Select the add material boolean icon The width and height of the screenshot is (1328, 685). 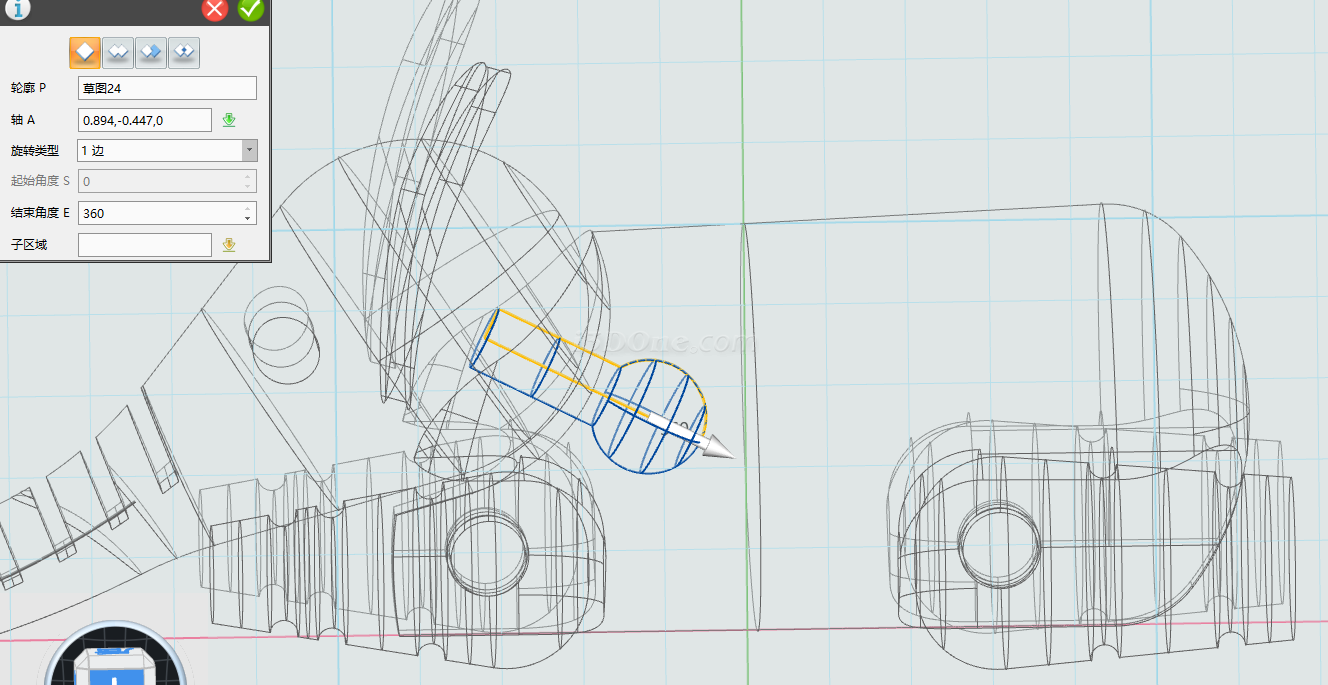pyautogui.click(x=118, y=52)
